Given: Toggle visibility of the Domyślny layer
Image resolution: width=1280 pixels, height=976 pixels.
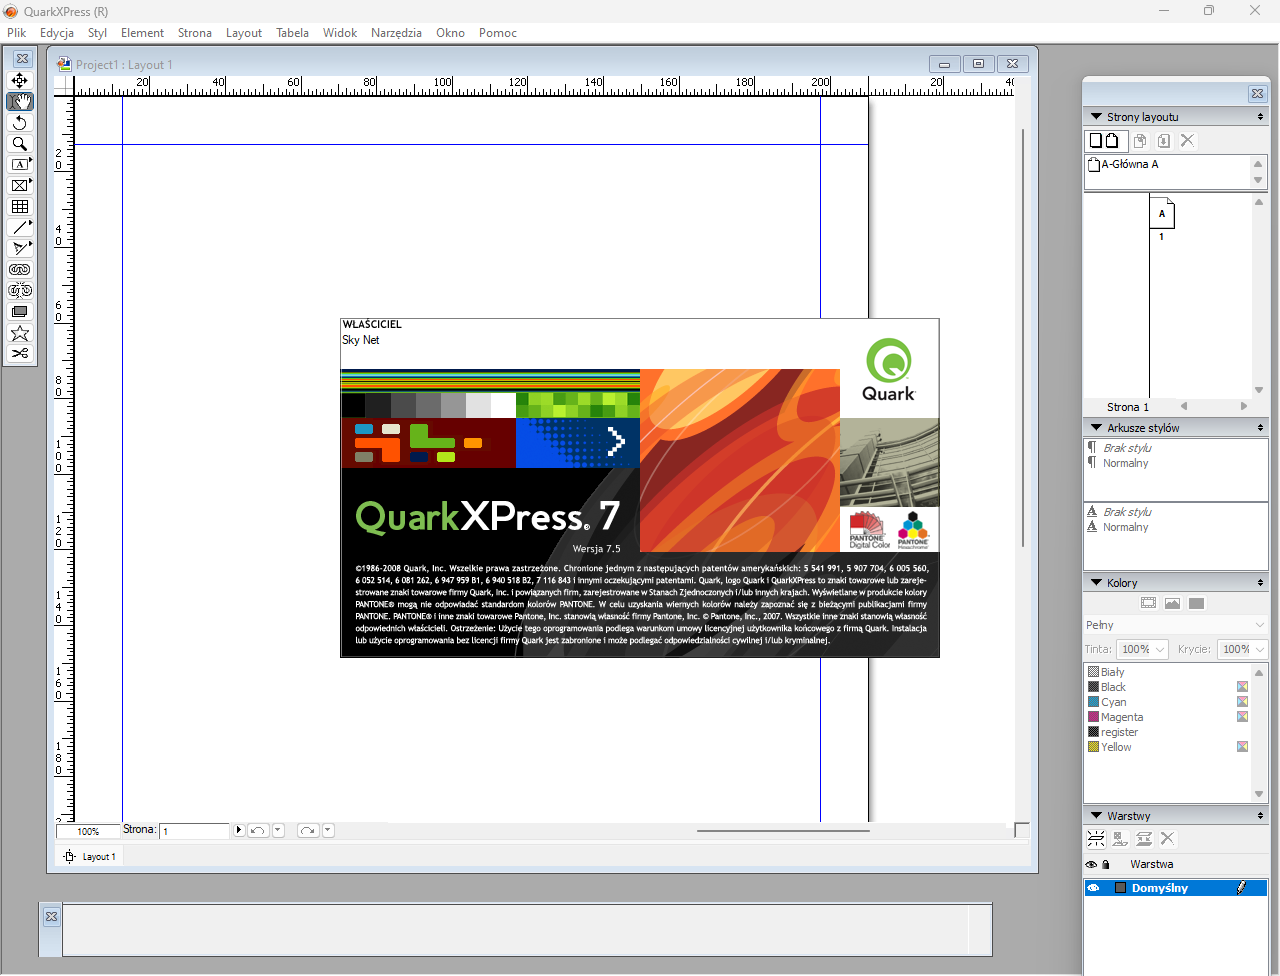Looking at the screenshot, I should [x=1093, y=888].
